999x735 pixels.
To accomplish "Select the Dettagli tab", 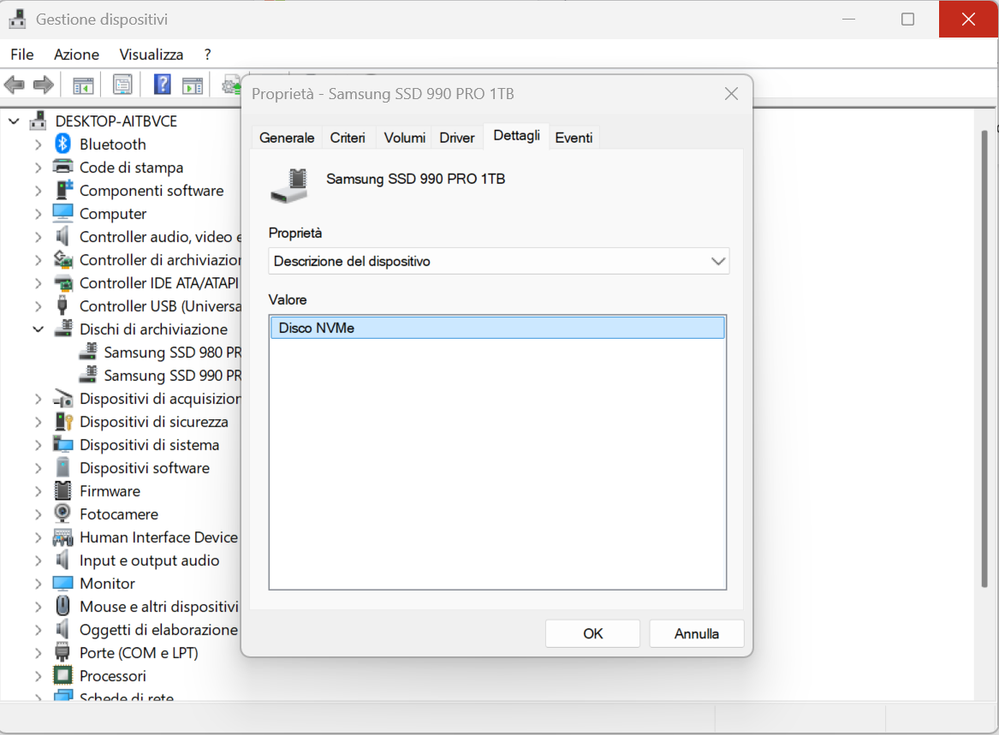I will click(x=516, y=136).
